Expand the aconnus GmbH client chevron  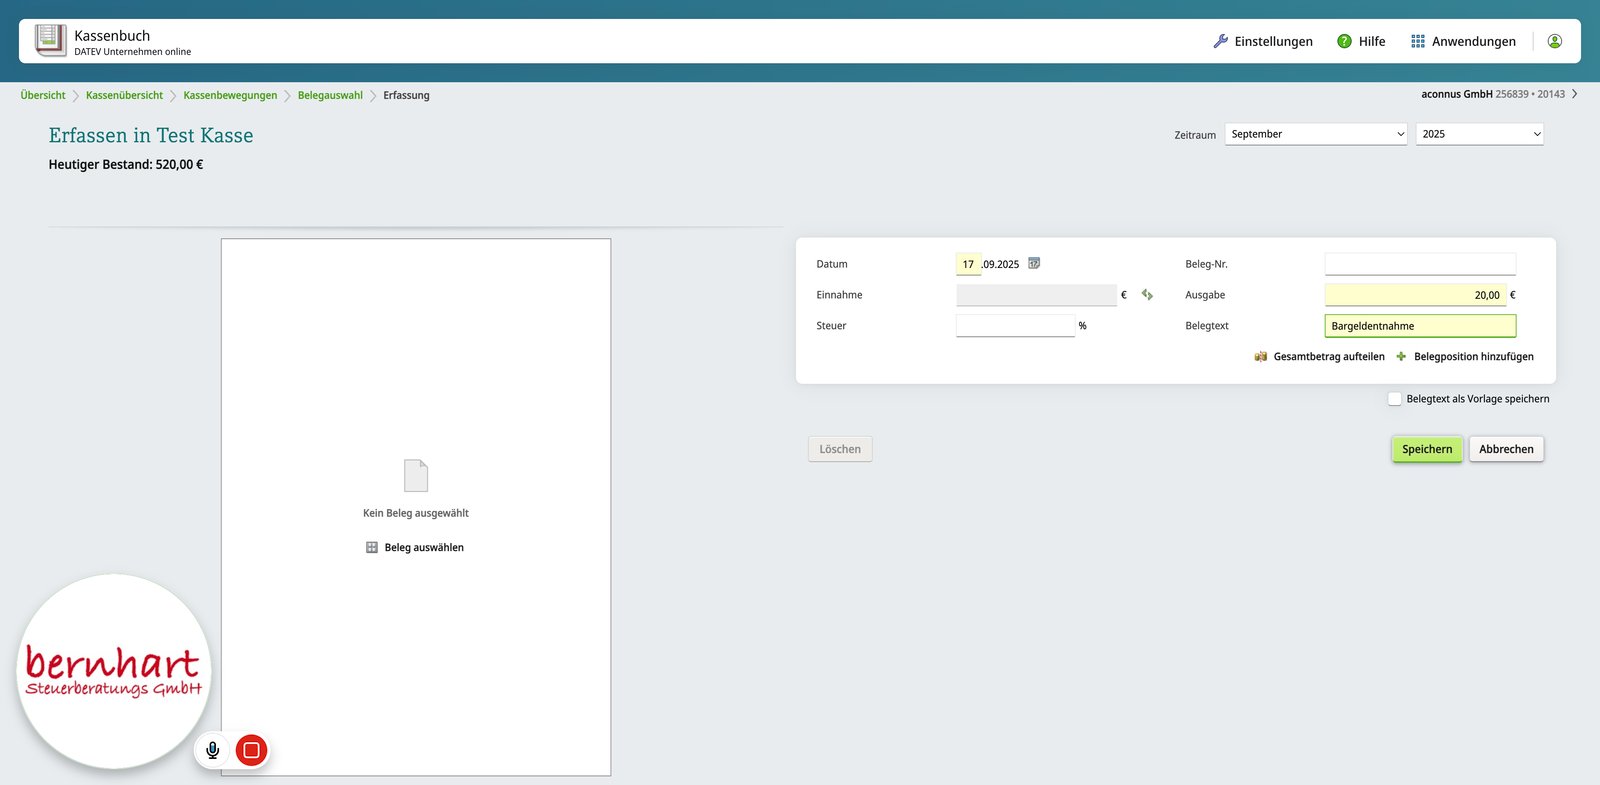(x=1575, y=94)
